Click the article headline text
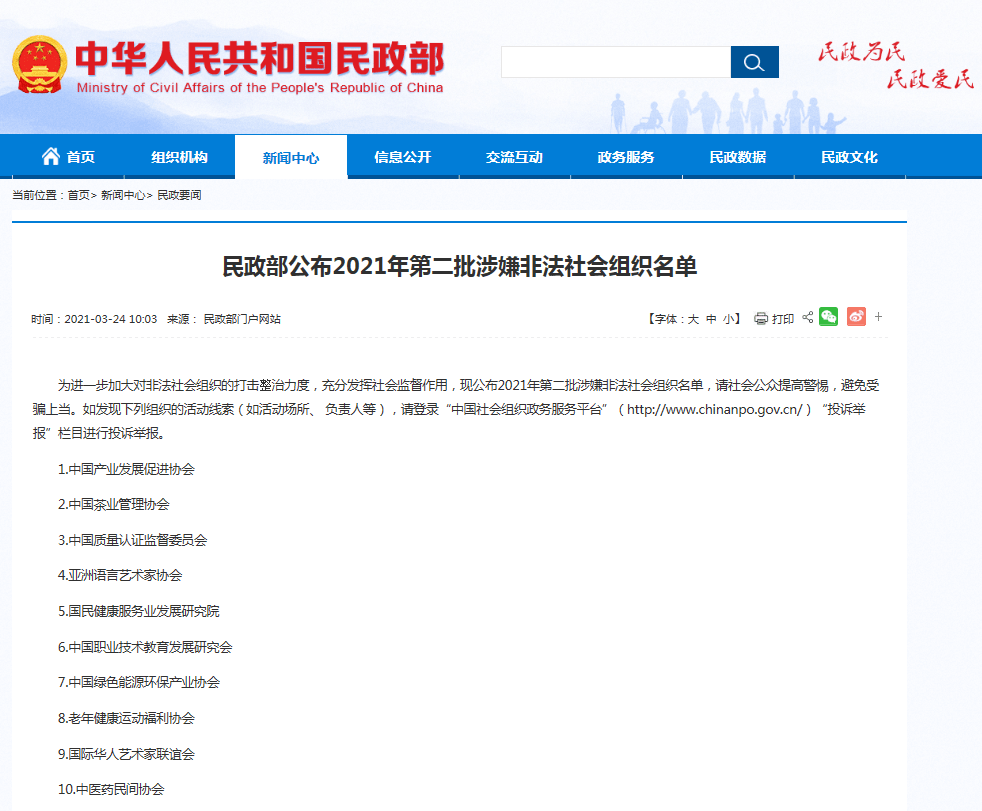The width and height of the screenshot is (982, 811). 460,266
